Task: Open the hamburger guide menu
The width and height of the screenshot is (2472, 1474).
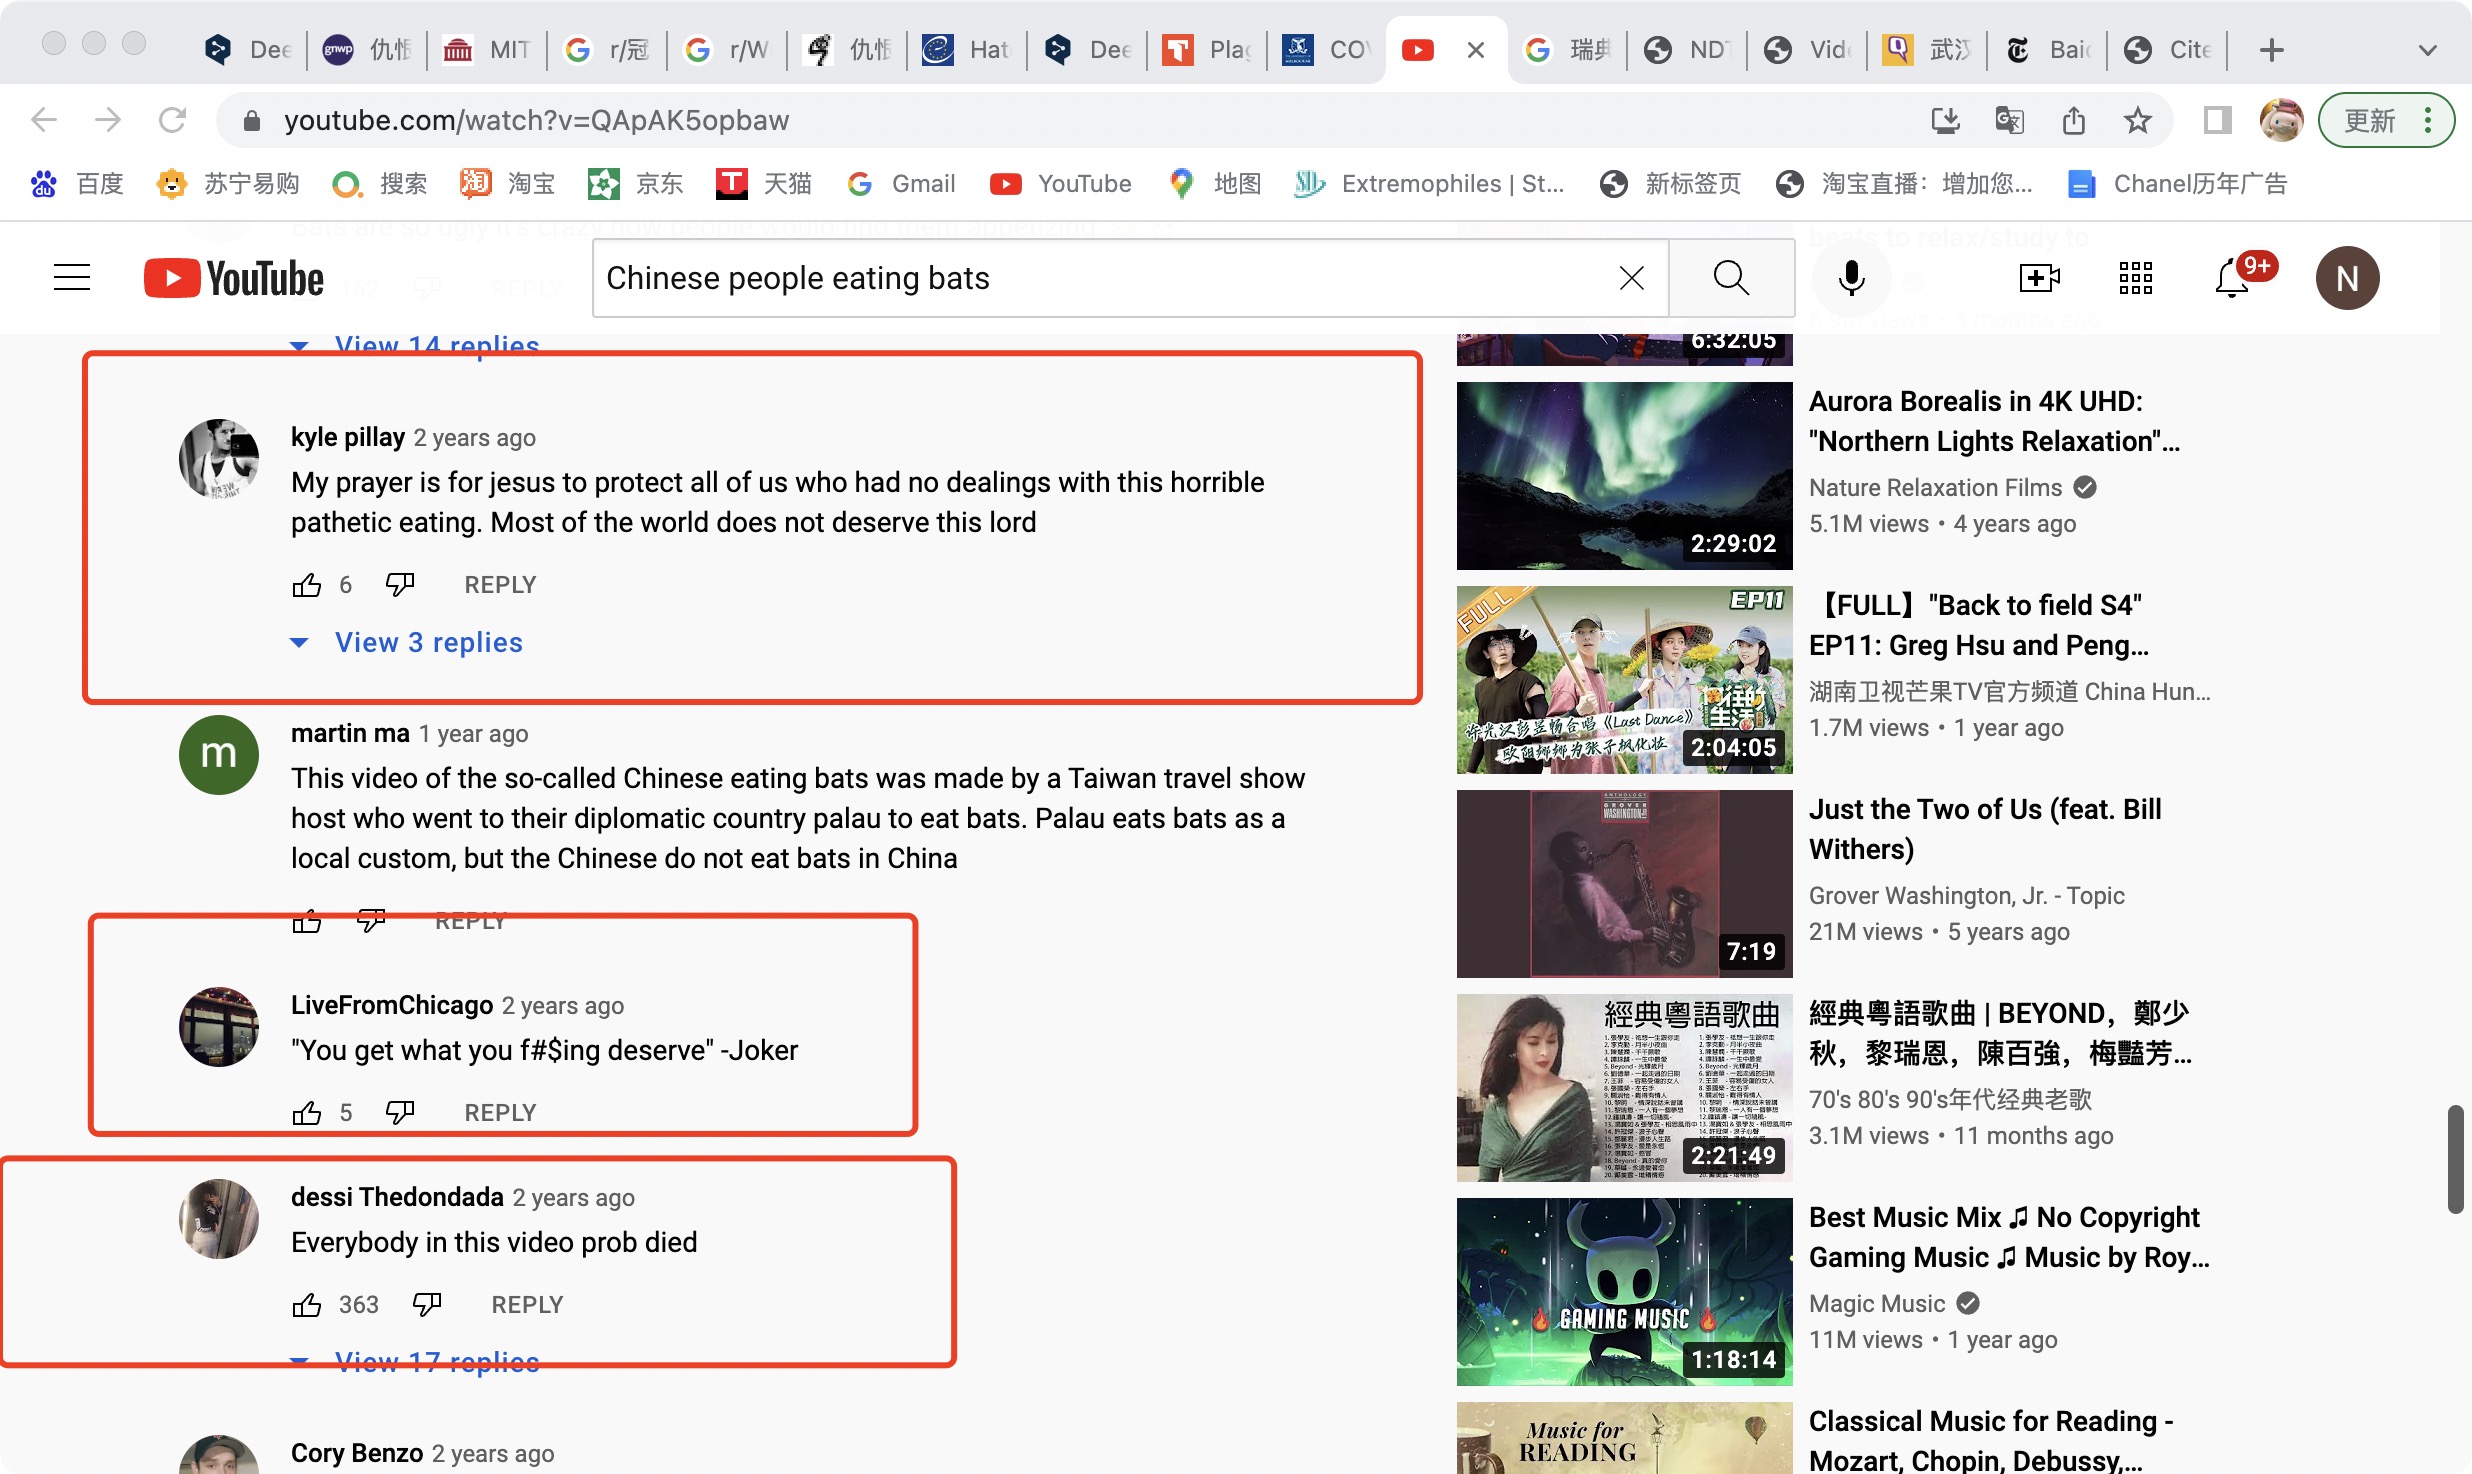Action: click(72, 278)
